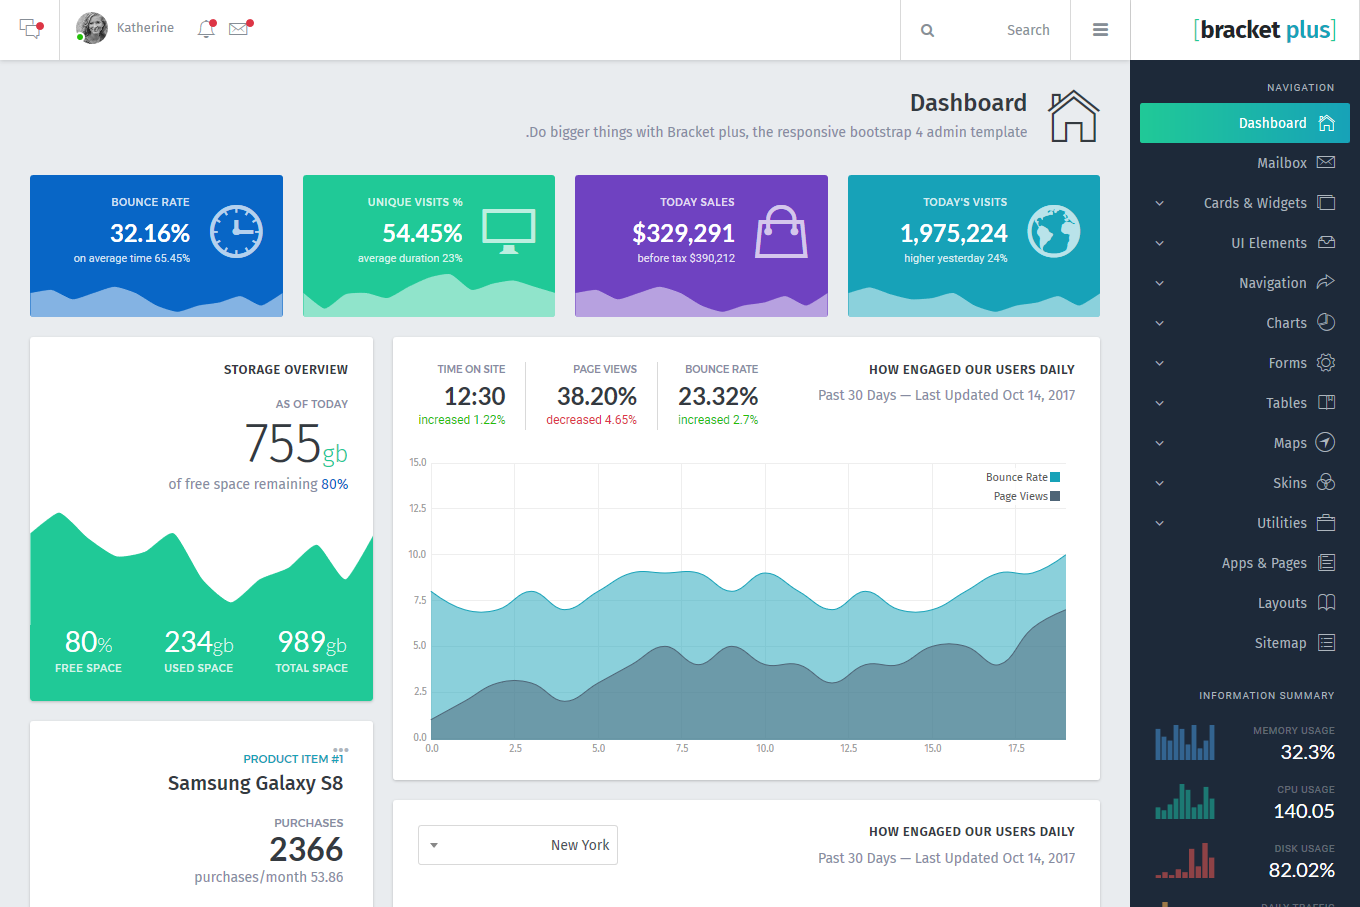This screenshot has width=1360, height=907.
Task: Expand the Cards & Widgets submenu chevron
Action: 1160,203
